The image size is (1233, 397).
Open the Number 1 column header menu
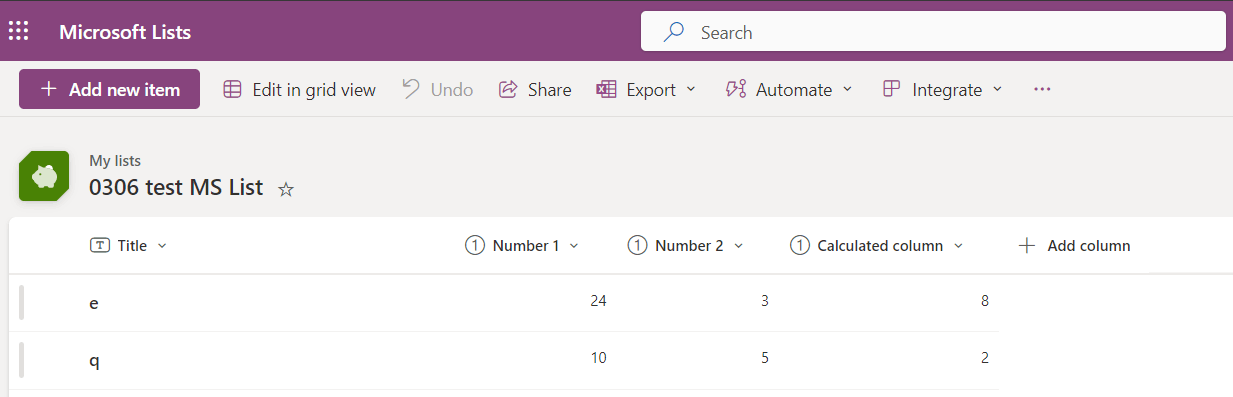(x=522, y=246)
